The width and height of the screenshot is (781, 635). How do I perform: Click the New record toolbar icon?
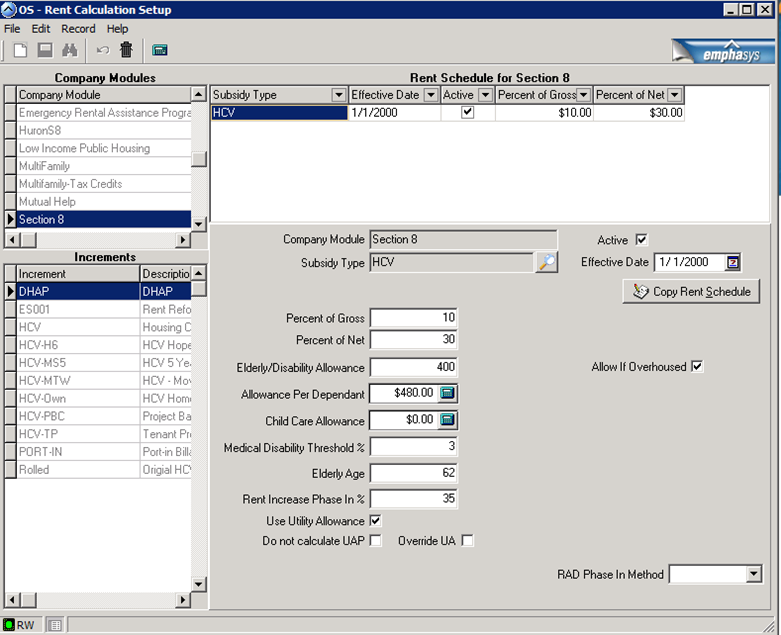pos(19,49)
